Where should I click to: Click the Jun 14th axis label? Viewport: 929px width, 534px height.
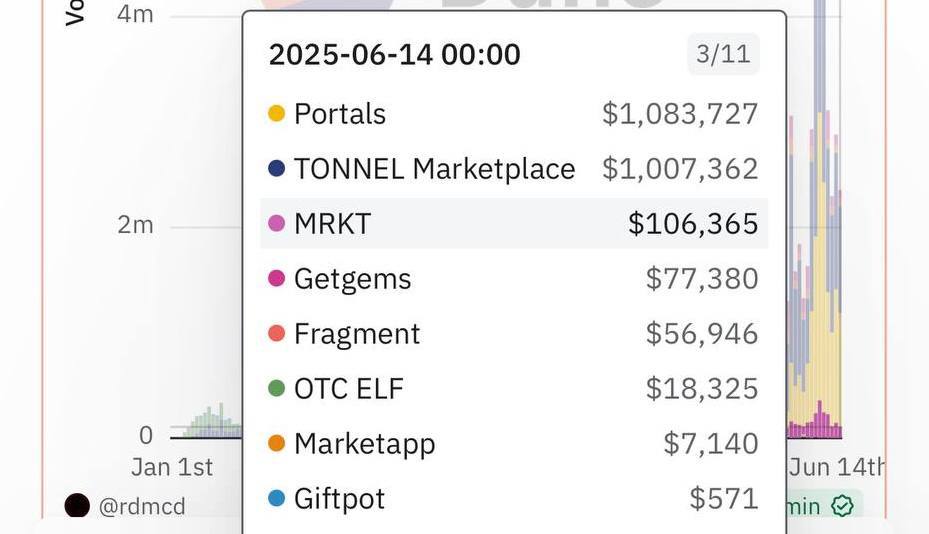click(x=837, y=467)
